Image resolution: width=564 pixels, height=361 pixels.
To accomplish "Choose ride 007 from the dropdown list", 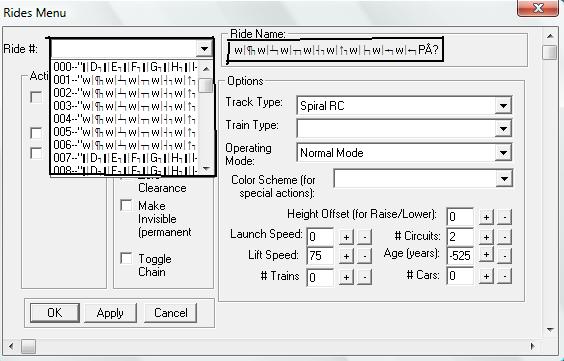I will 125,157.
